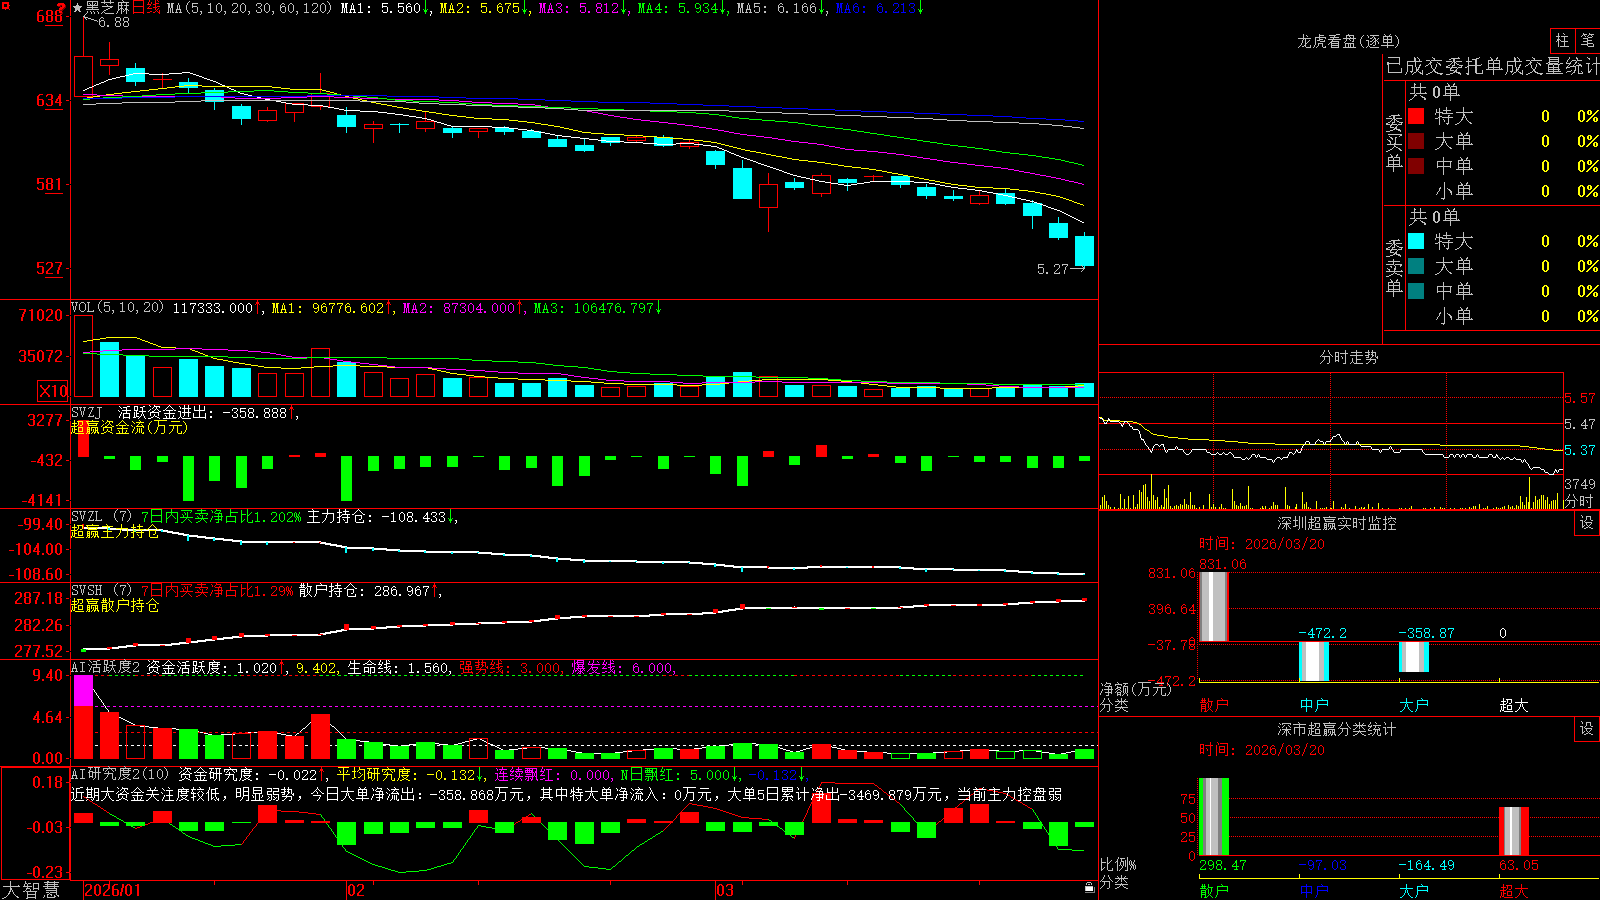
Task: Click the 2026/01 date marker
Action: click(x=113, y=890)
